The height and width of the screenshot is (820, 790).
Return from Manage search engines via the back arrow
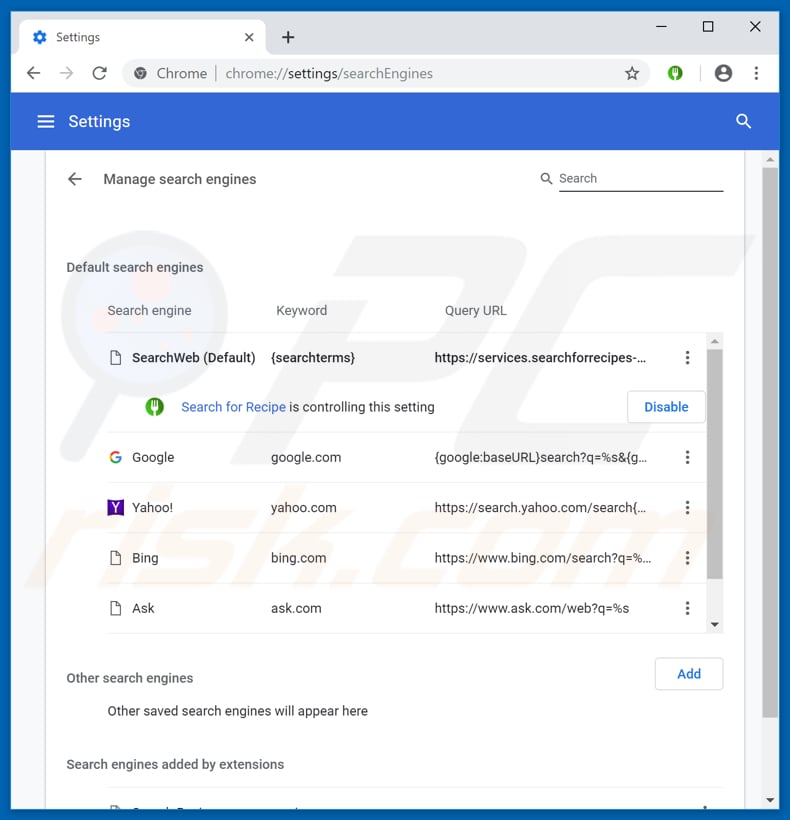point(75,179)
